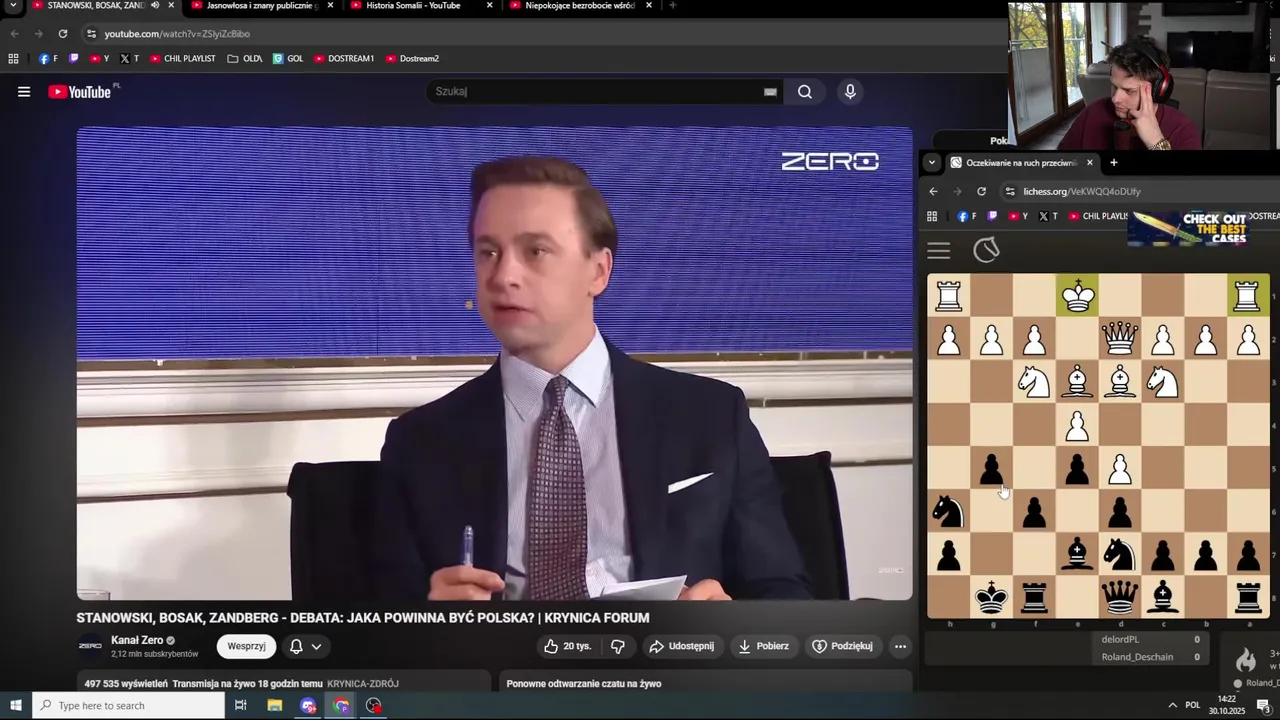Open the POL language input switcher
The width and height of the screenshot is (1280, 720).
[x=1192, y=706]
